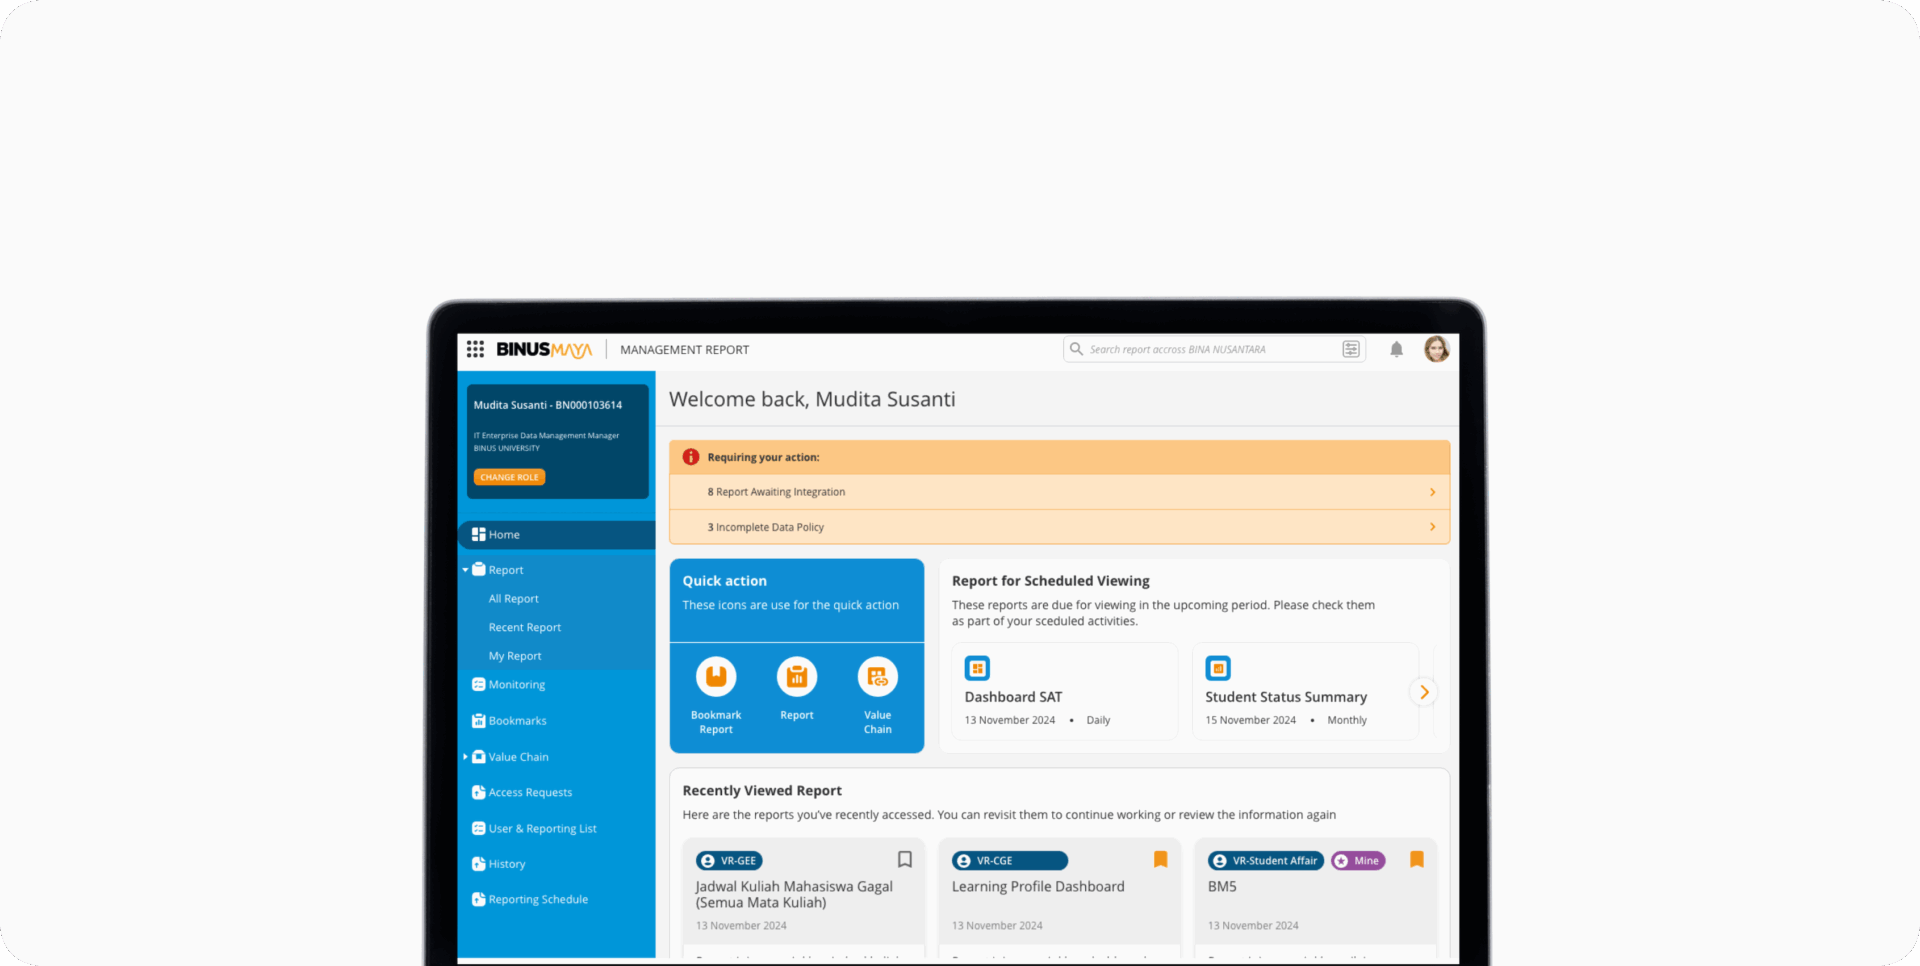Click the CHANGE ROLE button
The width and height of the screenshot is (1920, 966).
(509, 477)
